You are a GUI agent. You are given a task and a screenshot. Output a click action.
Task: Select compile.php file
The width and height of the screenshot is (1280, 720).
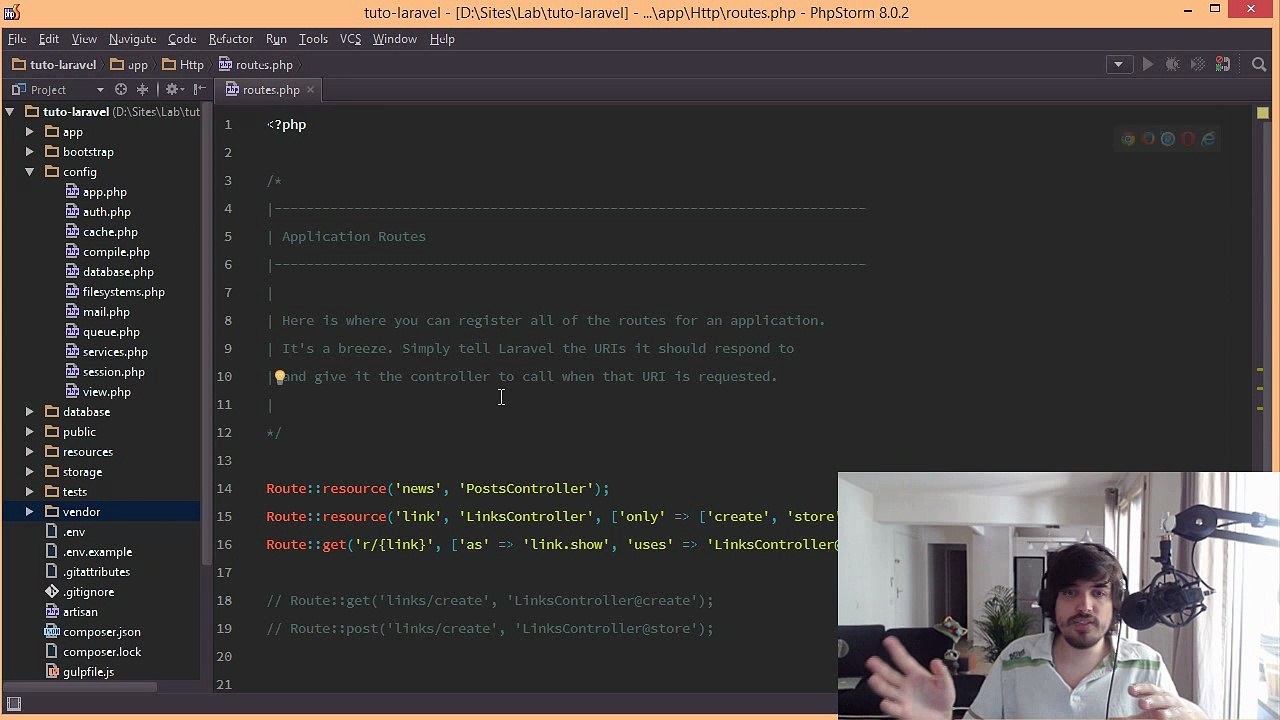click(x=107, y=252)
